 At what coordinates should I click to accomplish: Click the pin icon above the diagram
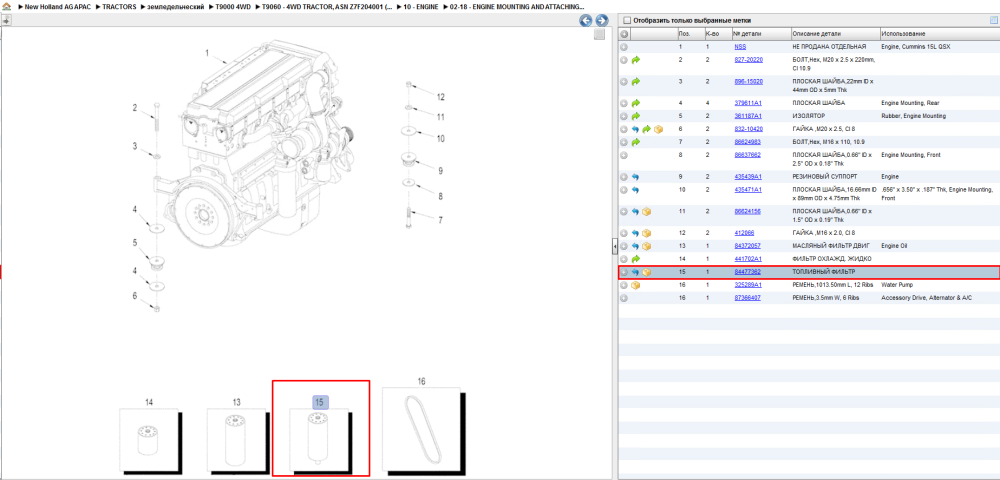tap(6, 20)
